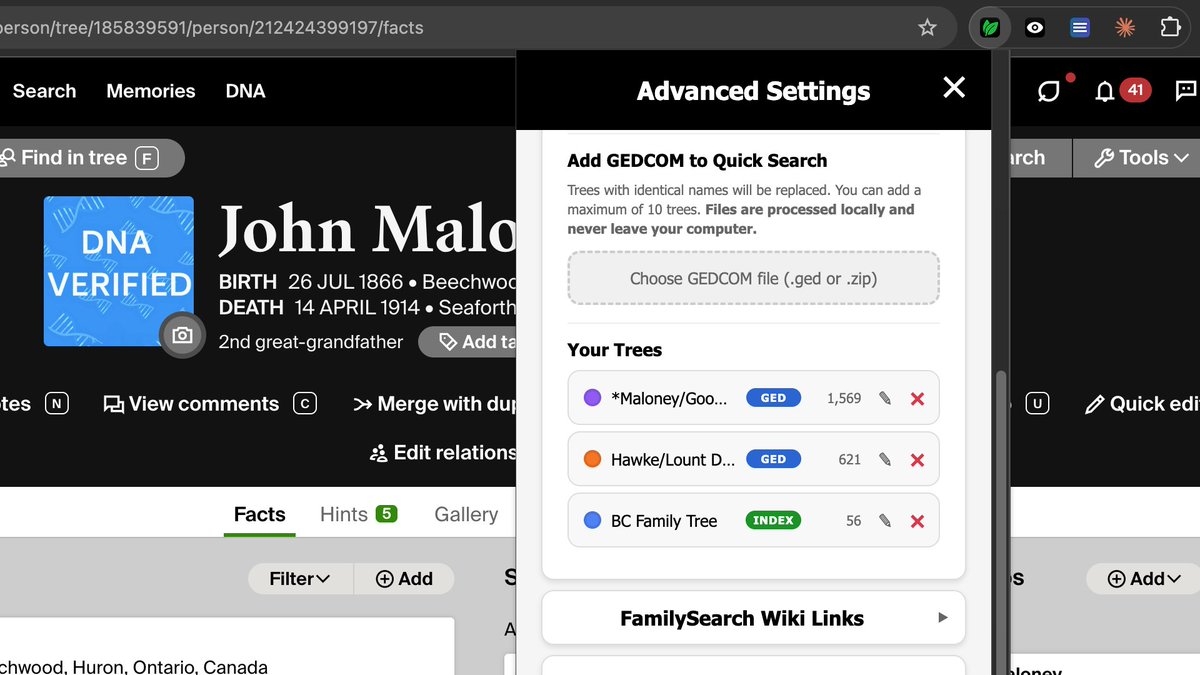
Task: Select the Find in tree person icon
Action: click(x=8, y=158)
